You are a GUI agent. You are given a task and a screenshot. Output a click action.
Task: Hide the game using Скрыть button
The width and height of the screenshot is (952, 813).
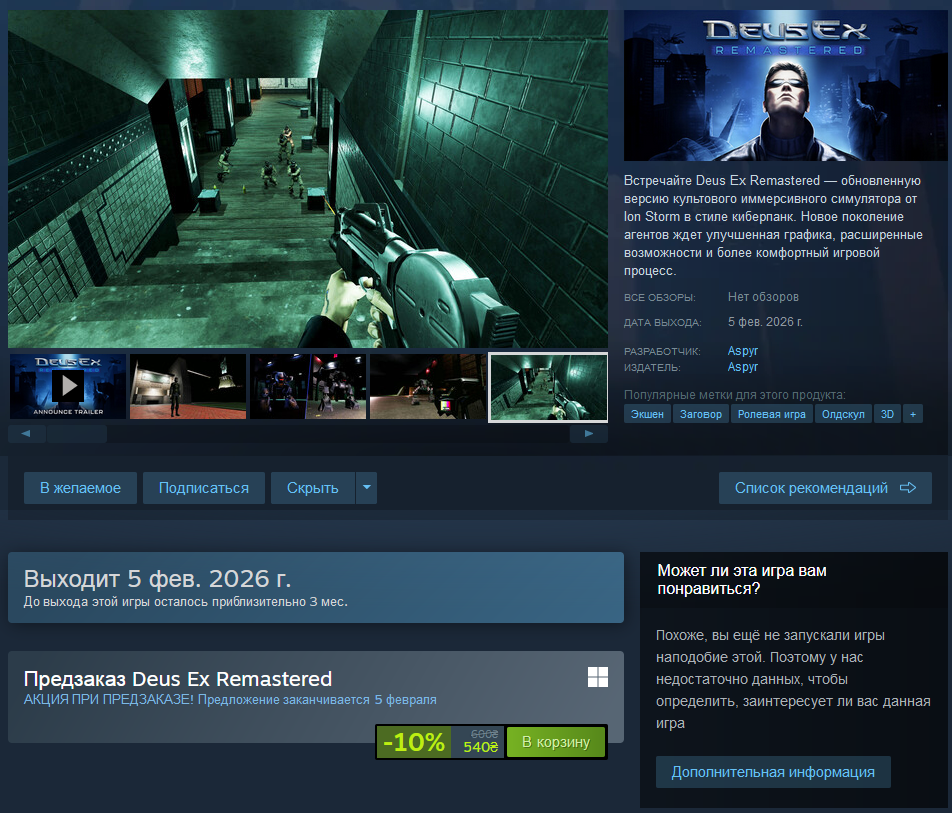(312, 488)
